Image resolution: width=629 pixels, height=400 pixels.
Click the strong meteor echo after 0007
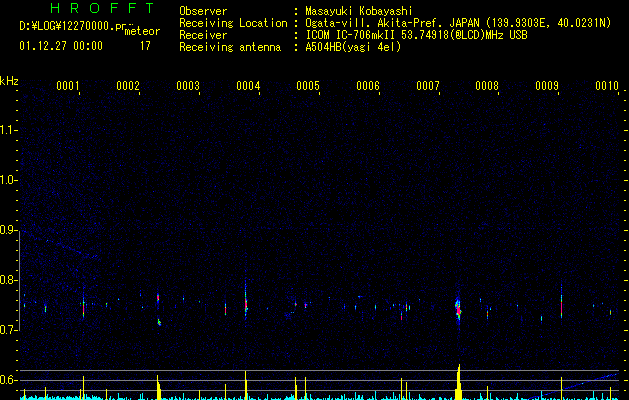[459, 309]
